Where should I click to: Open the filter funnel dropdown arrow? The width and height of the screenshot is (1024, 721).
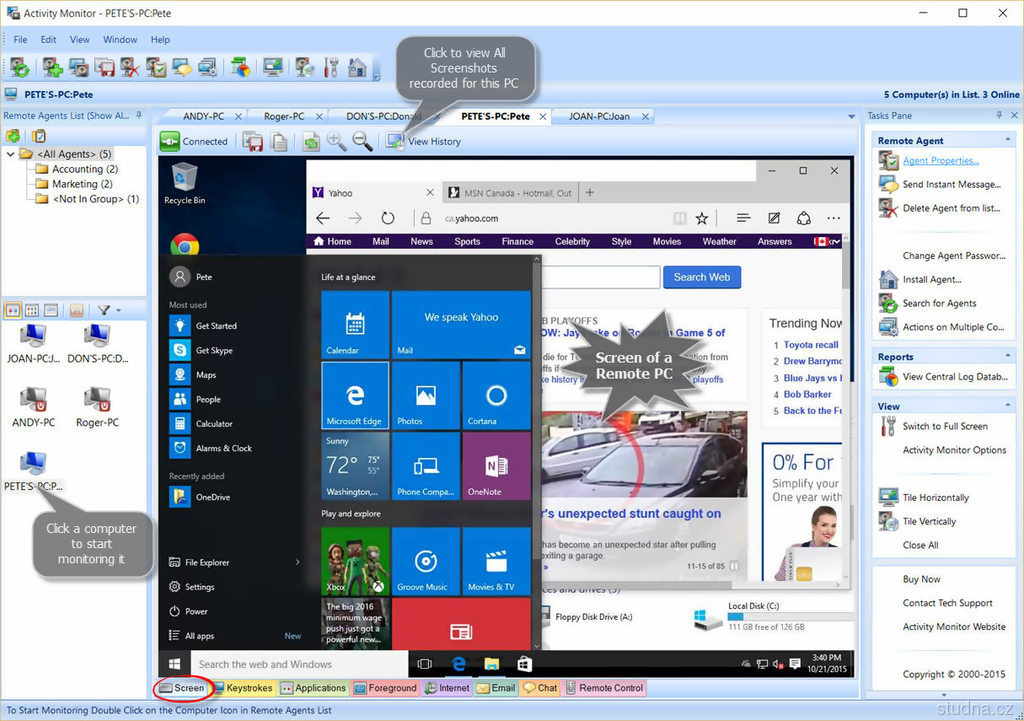(118, 310)
